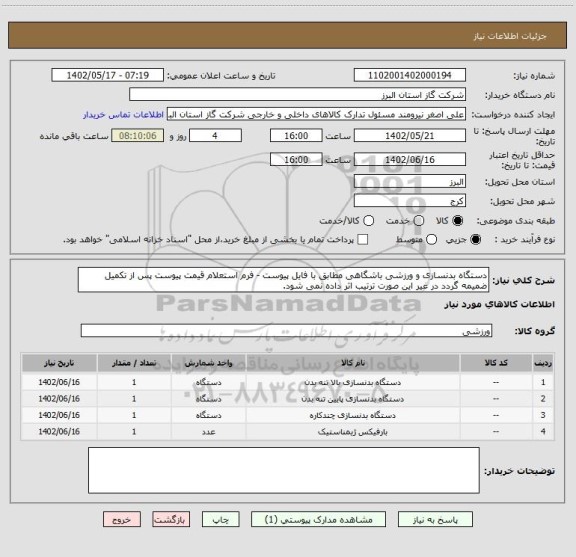Click the need date cell of row 1

tap(59, 382)
